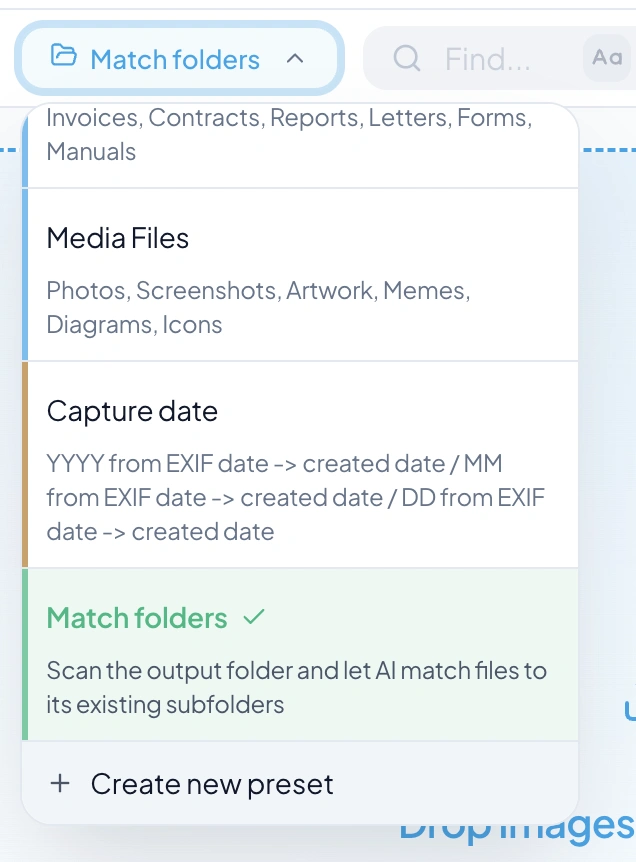The height and width of the screenshot is (862, 636).
Task: Collapse the preset list with the chevron
Action: [295, 58]
